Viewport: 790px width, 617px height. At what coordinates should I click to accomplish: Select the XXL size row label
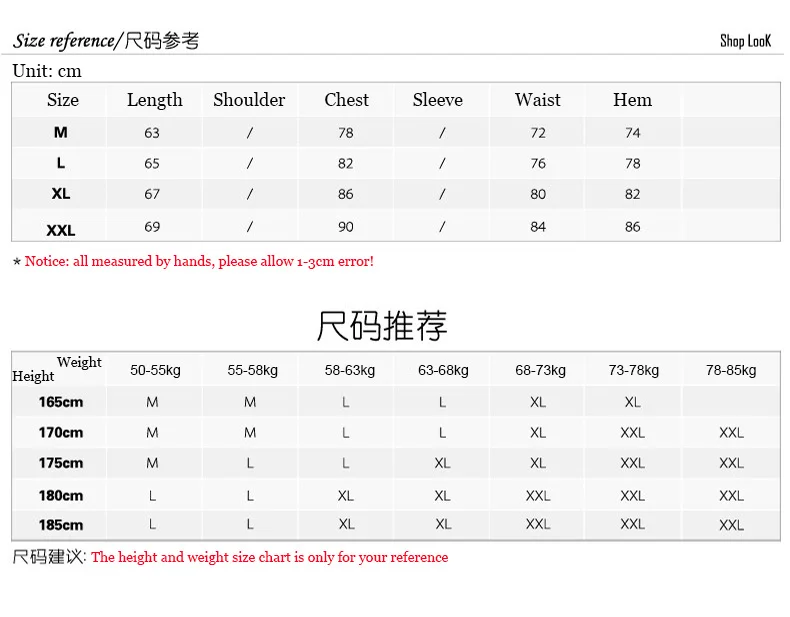(x=61, y=230)
